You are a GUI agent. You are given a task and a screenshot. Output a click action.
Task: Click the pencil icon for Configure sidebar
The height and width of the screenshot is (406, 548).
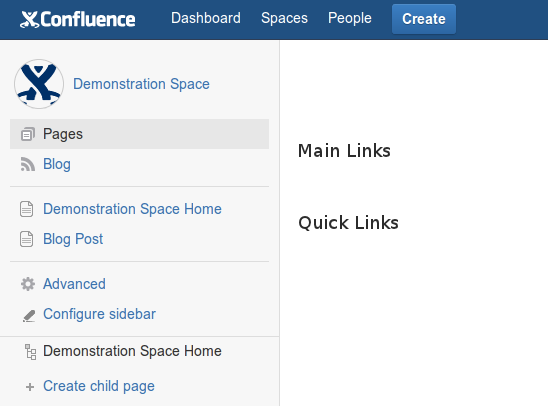[29, 316]
